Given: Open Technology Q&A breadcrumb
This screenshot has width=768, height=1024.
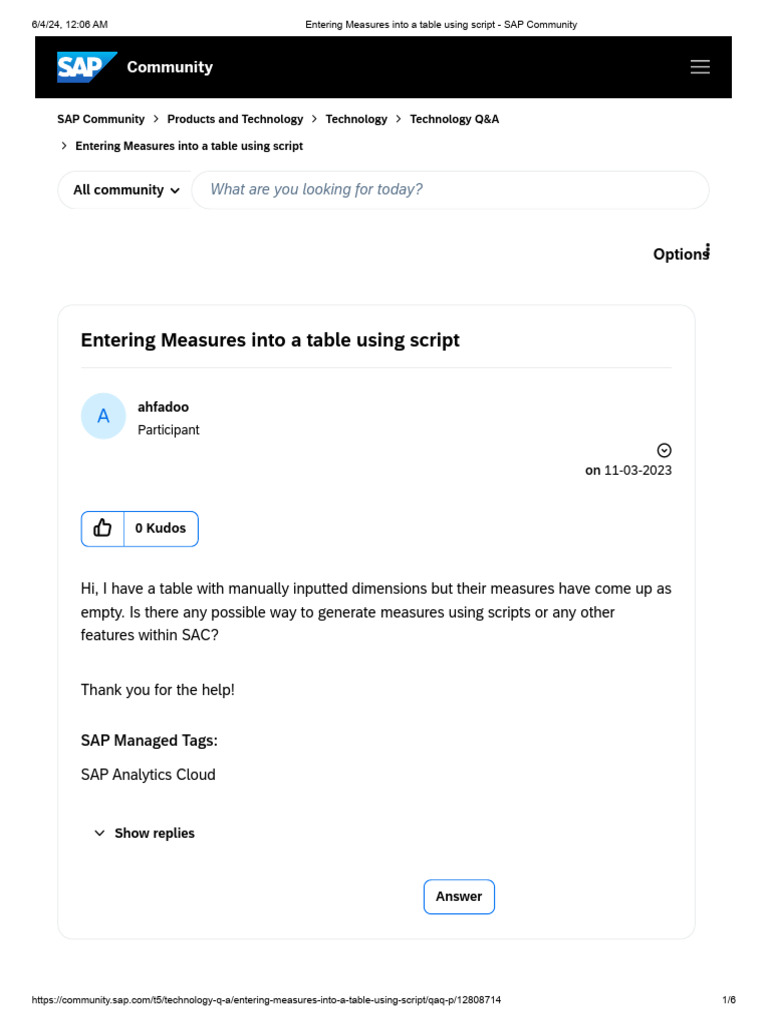Looking at the screenshot, I should click(x=454, y=119).
